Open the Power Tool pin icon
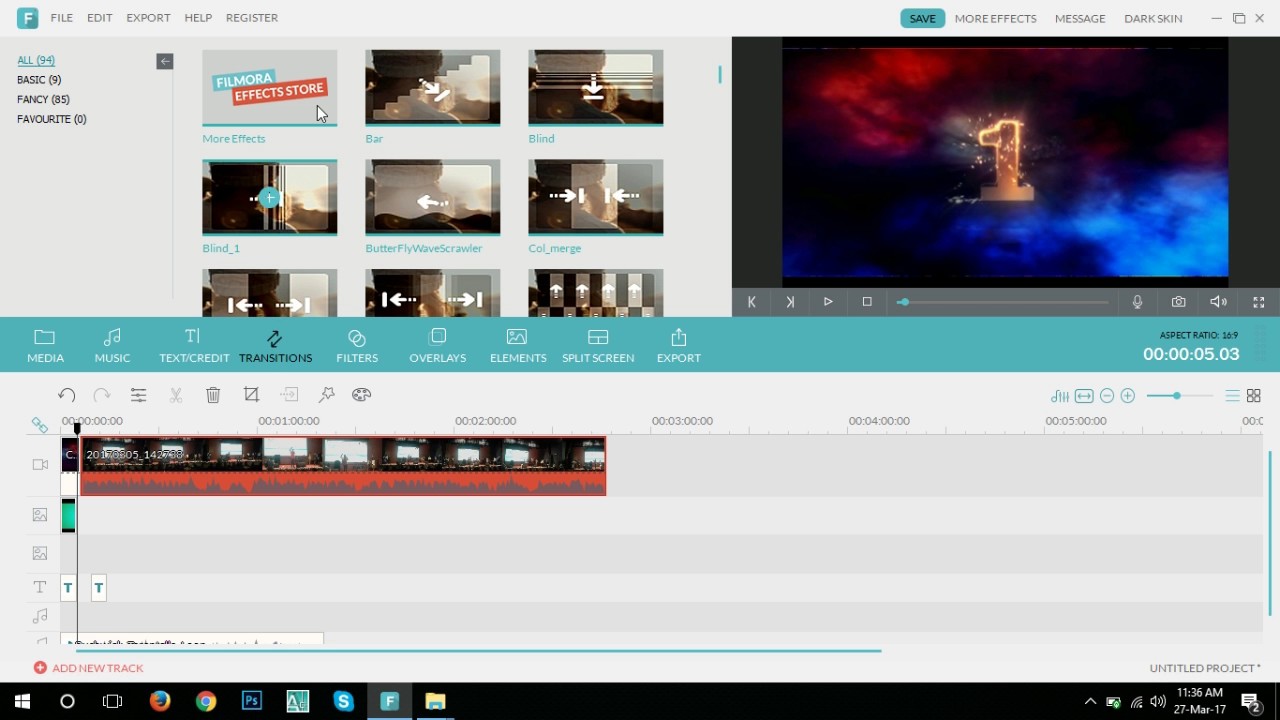This screenshot has width=1280, height=720. click(x=326, y=395)
